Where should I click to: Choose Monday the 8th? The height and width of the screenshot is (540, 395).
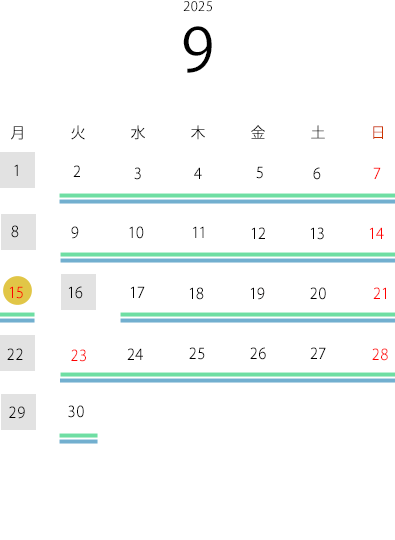point(18,232)
